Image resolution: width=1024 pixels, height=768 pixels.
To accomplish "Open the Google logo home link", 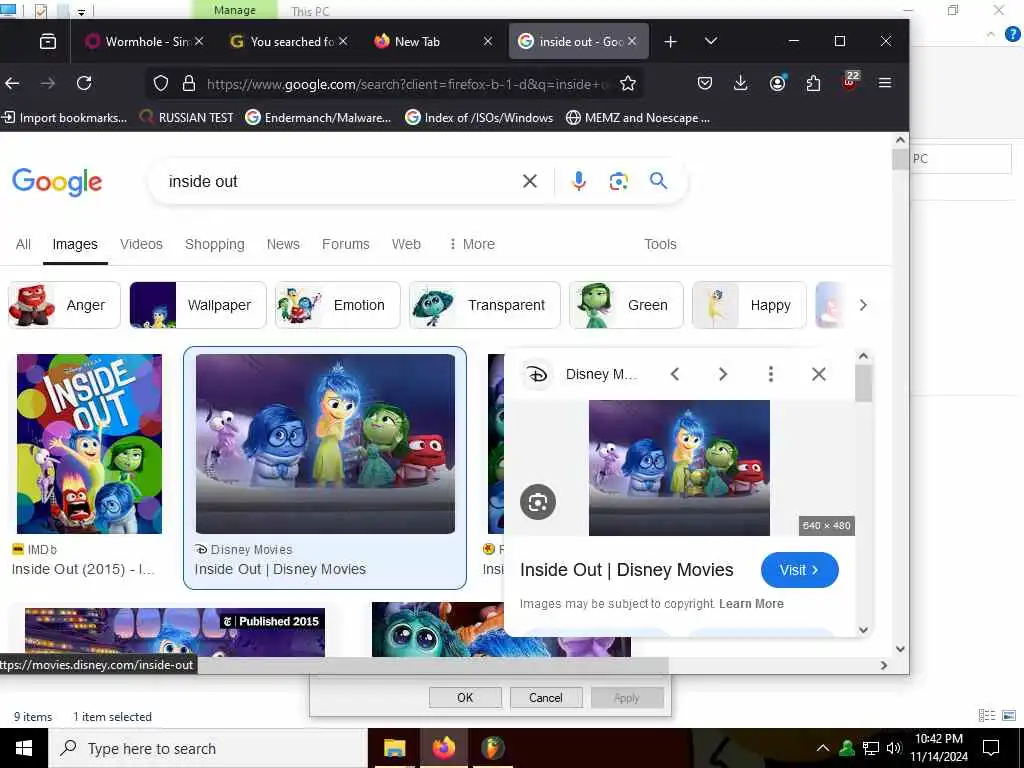I will coord(57,182).
